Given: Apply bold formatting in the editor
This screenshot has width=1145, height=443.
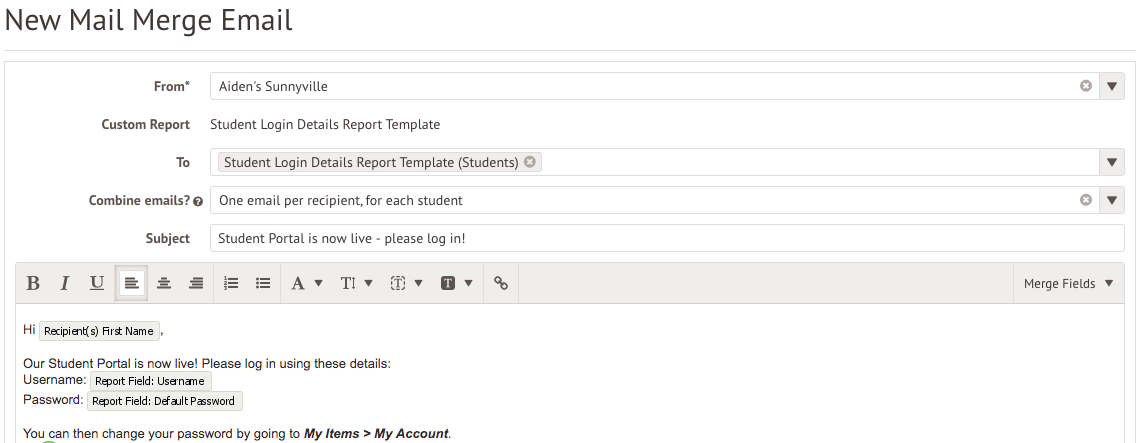Looking at the screenshot, I should tap(33, 284).
